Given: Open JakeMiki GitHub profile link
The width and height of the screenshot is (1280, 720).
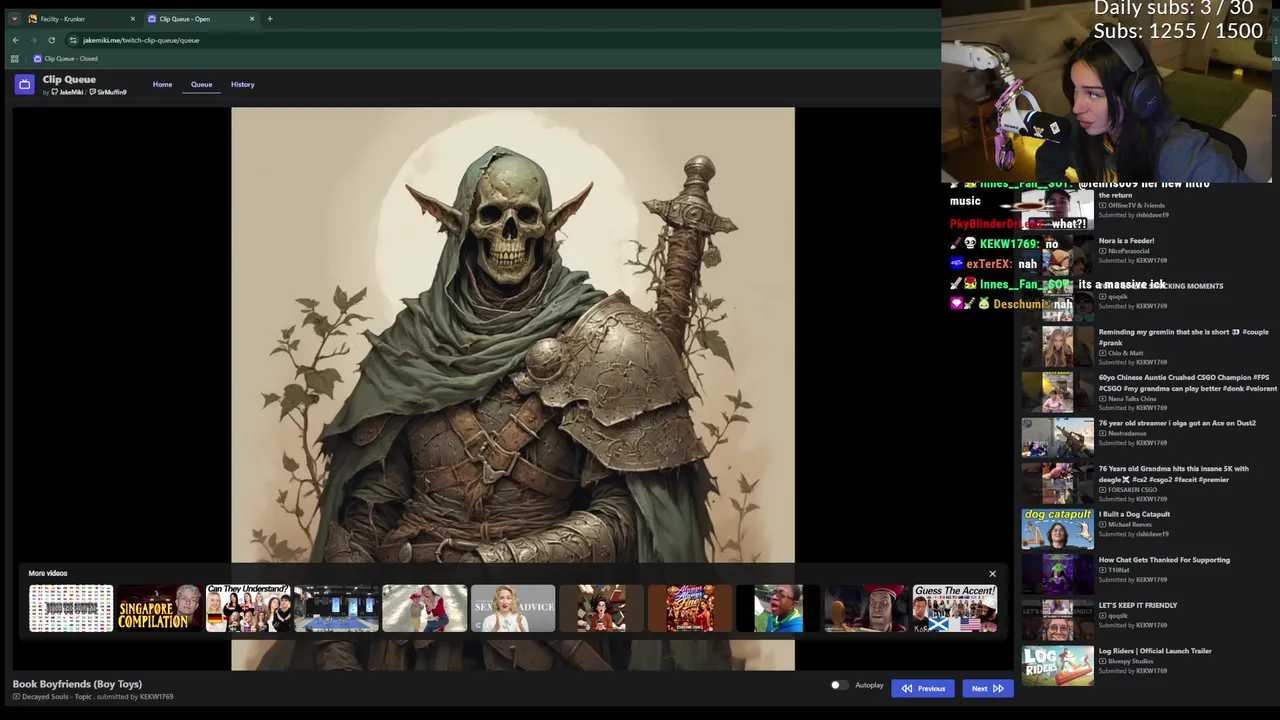Looking at the screenshot, I should coord(68,93).
